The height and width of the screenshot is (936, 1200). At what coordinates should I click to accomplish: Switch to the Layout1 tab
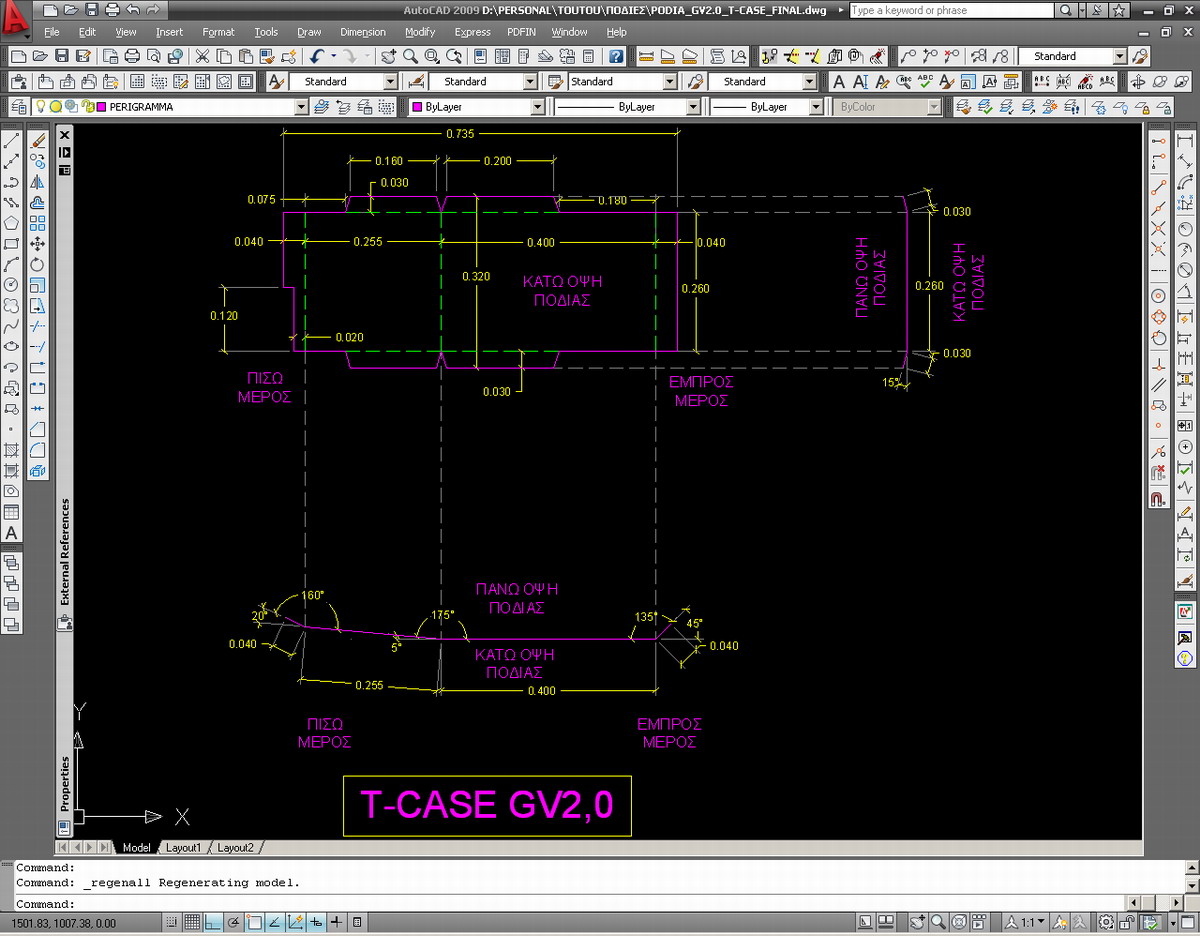click(183, 848)
